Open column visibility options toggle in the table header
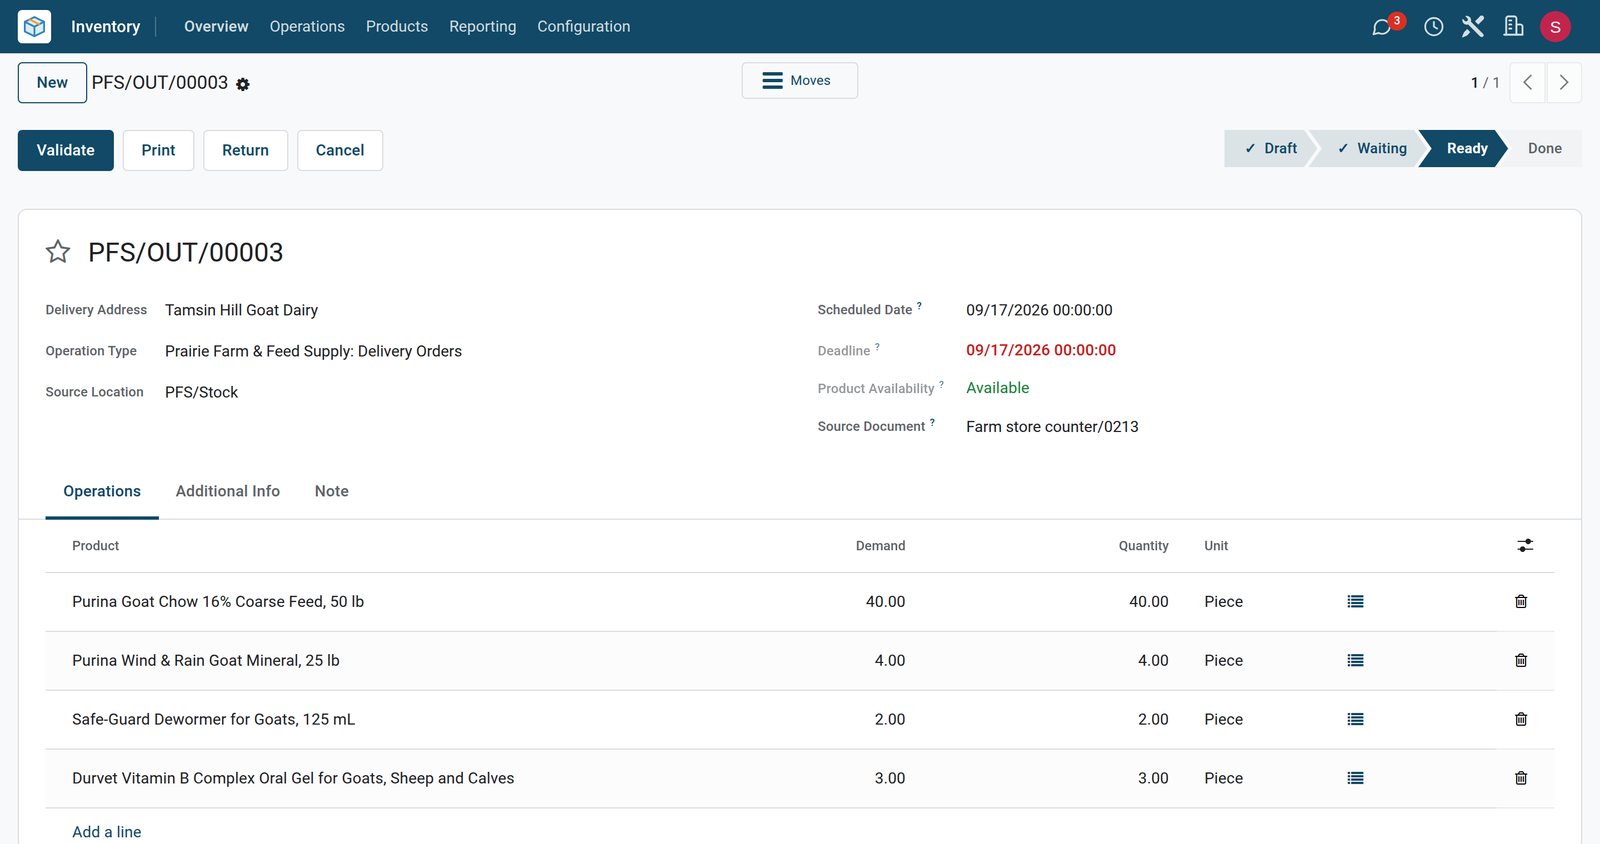The width and height of the screenshot is (1600, 844). click(1525, 546)
